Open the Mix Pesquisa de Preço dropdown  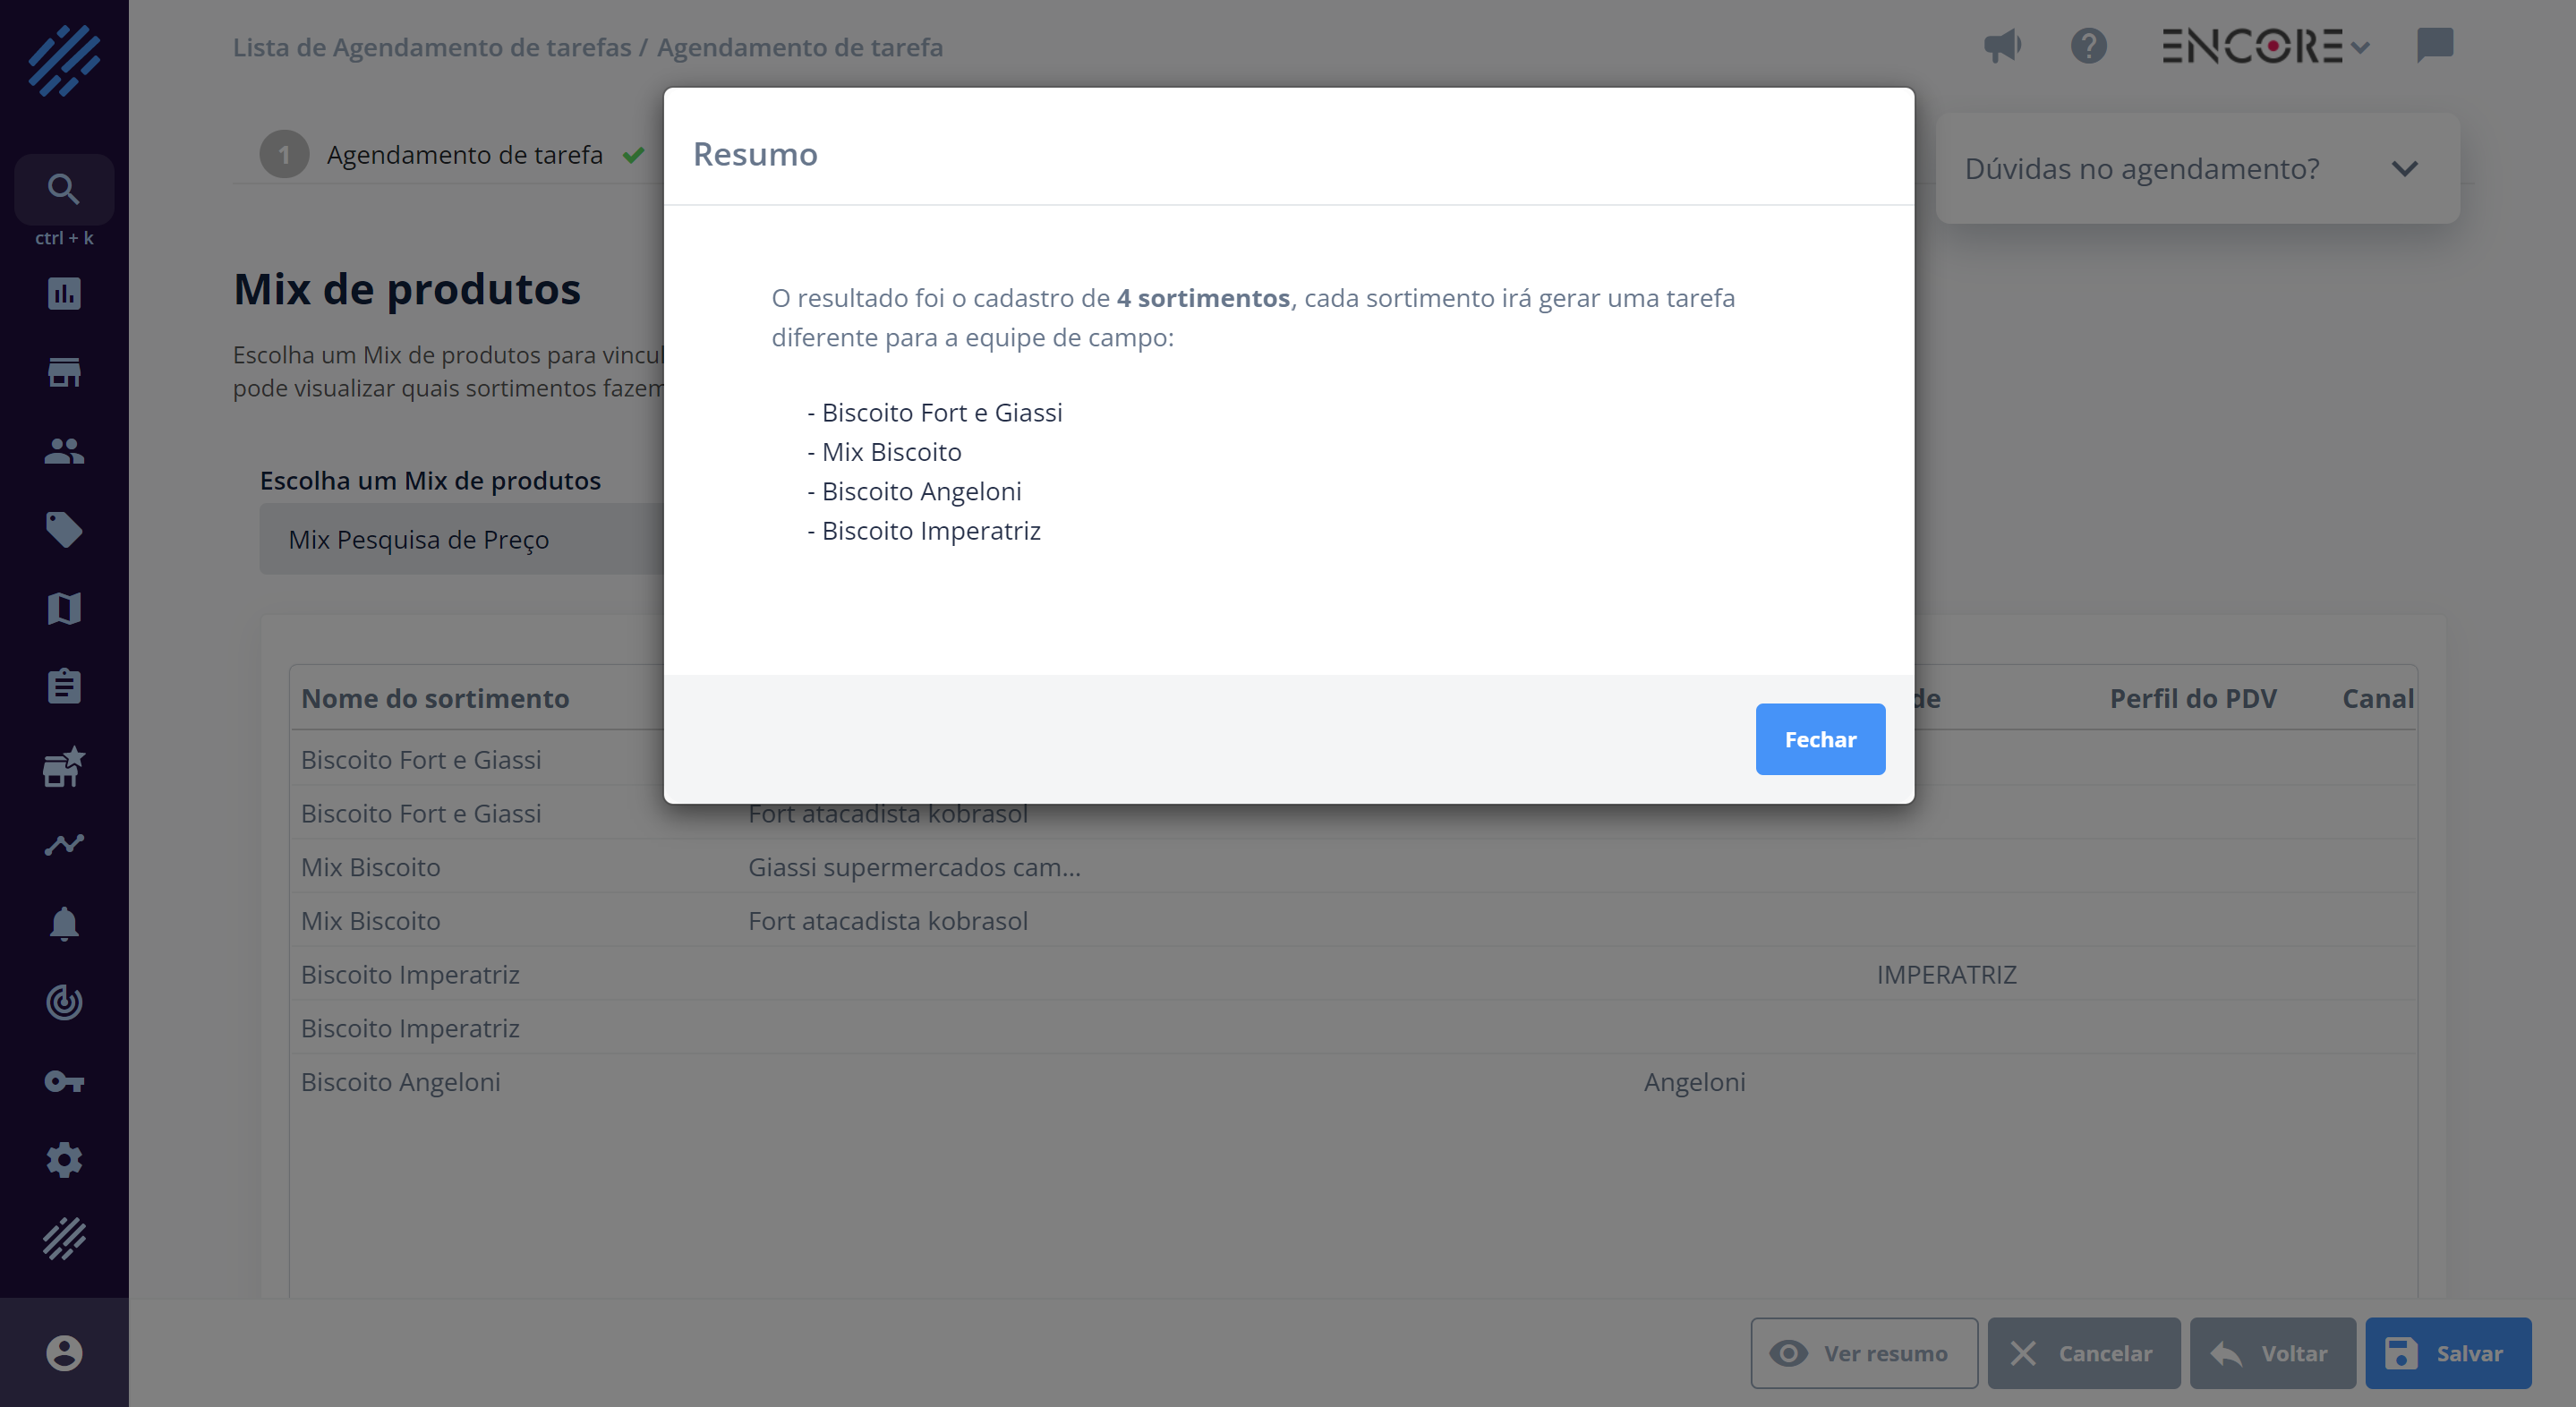coord(462,540)
